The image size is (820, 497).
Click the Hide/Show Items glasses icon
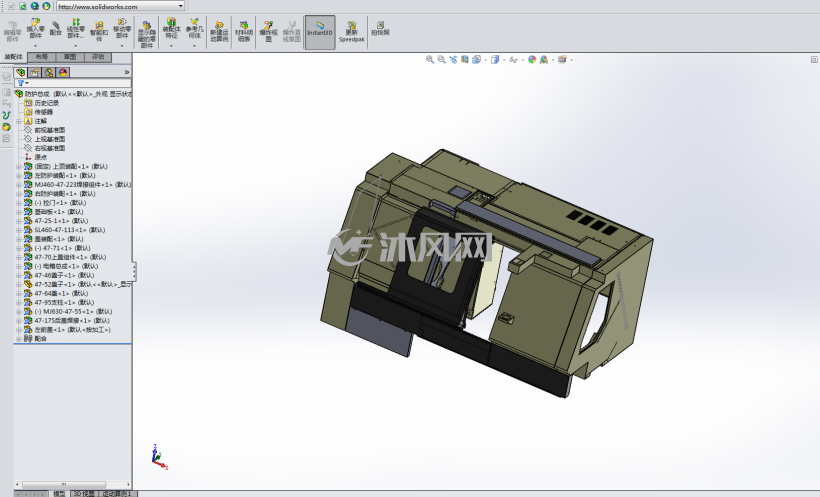pyautogui.click(x=513, y=60)
